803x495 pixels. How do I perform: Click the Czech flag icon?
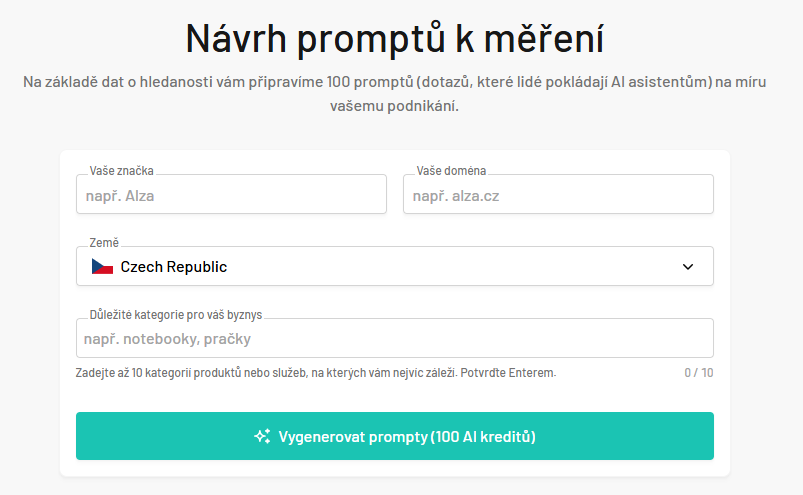[x=102, y=267]
